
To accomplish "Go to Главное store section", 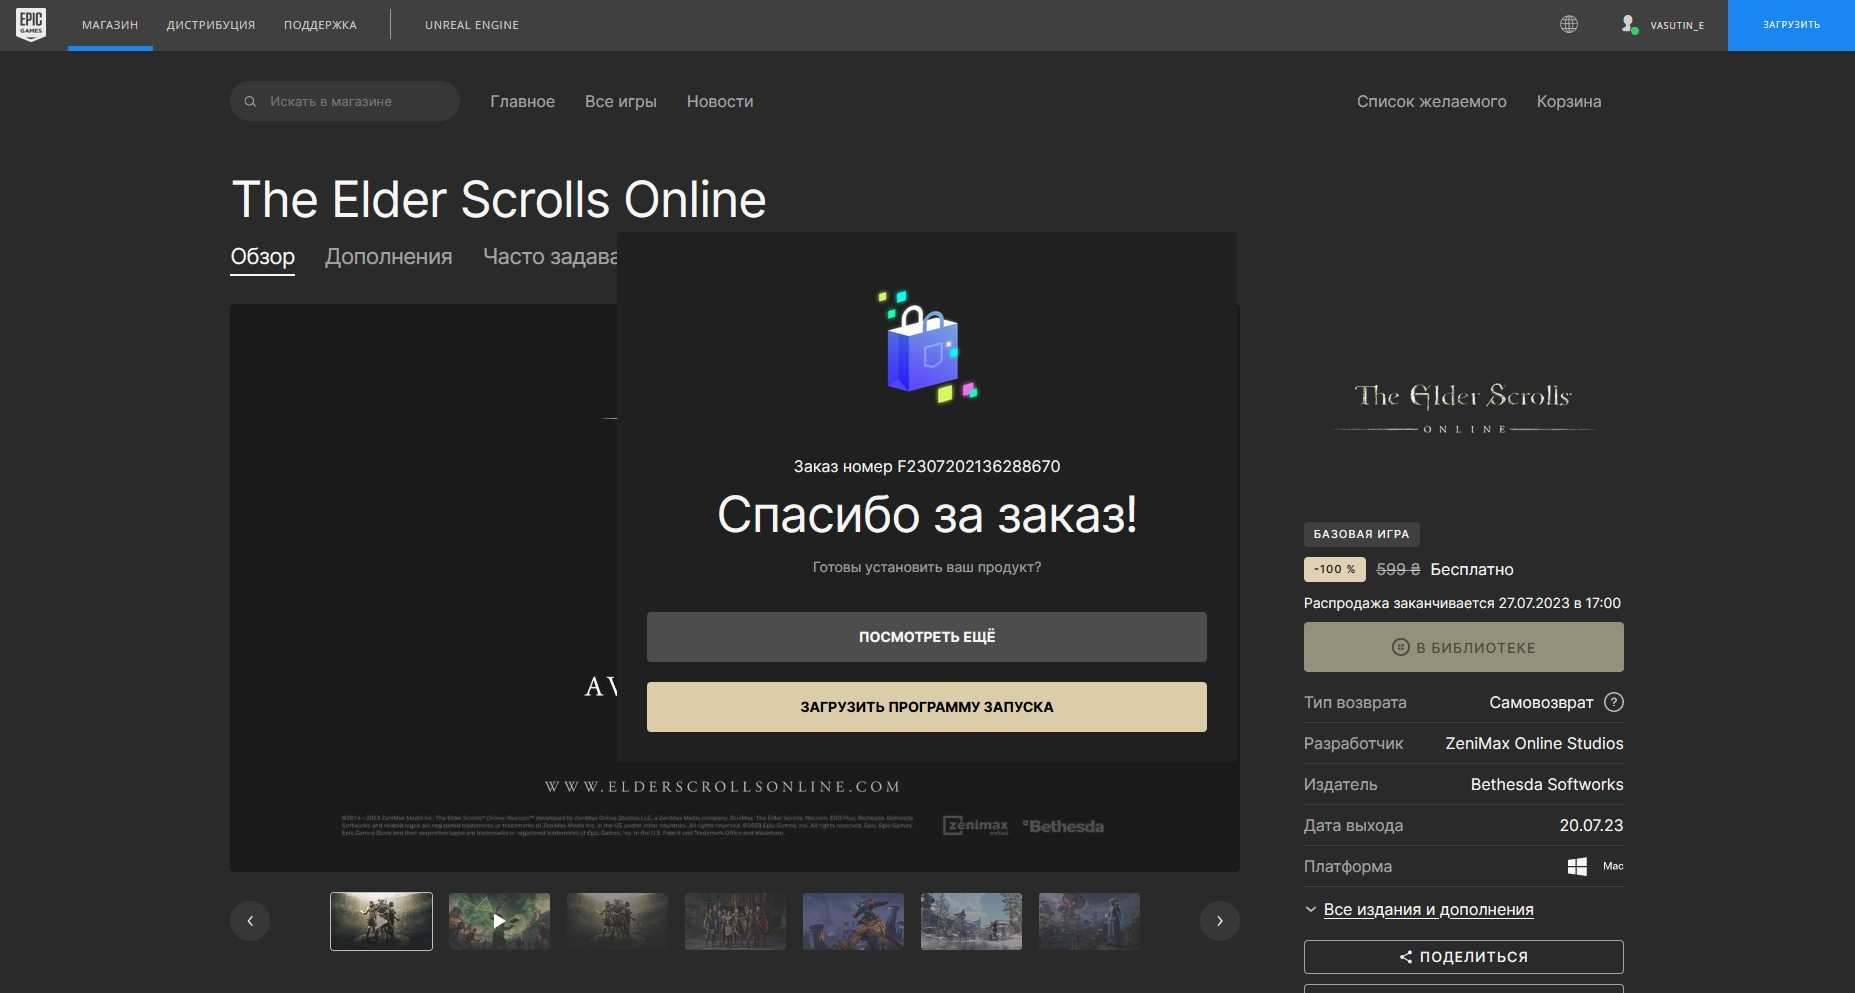I will click(x=522, y=101).
